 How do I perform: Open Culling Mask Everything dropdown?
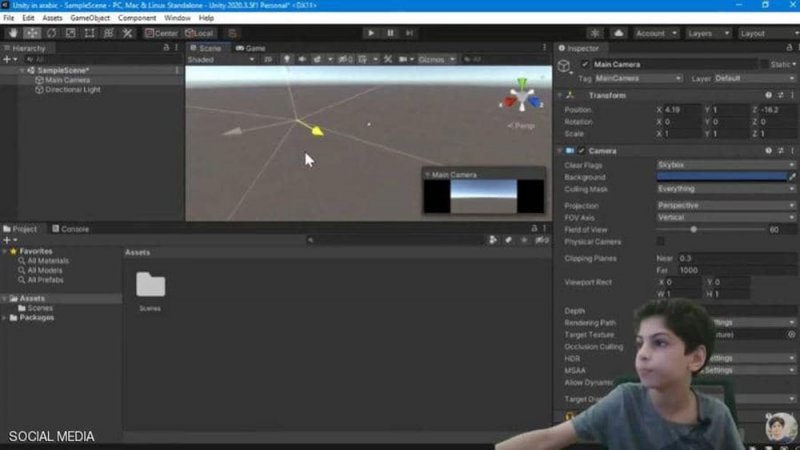click(x=726, y=189)
